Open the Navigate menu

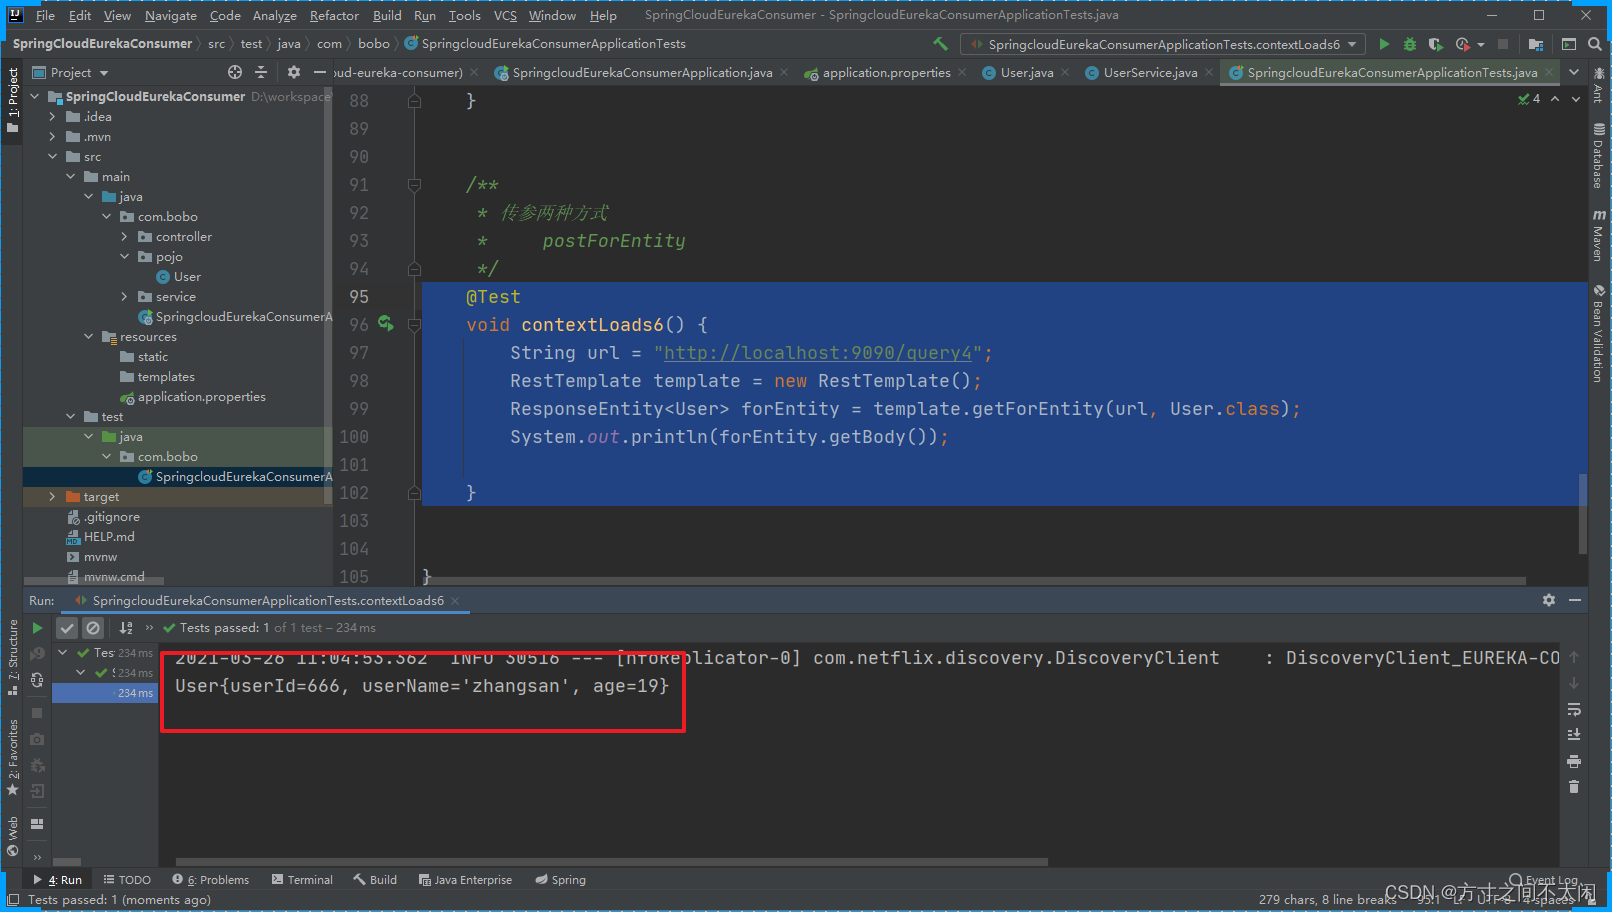171,15
